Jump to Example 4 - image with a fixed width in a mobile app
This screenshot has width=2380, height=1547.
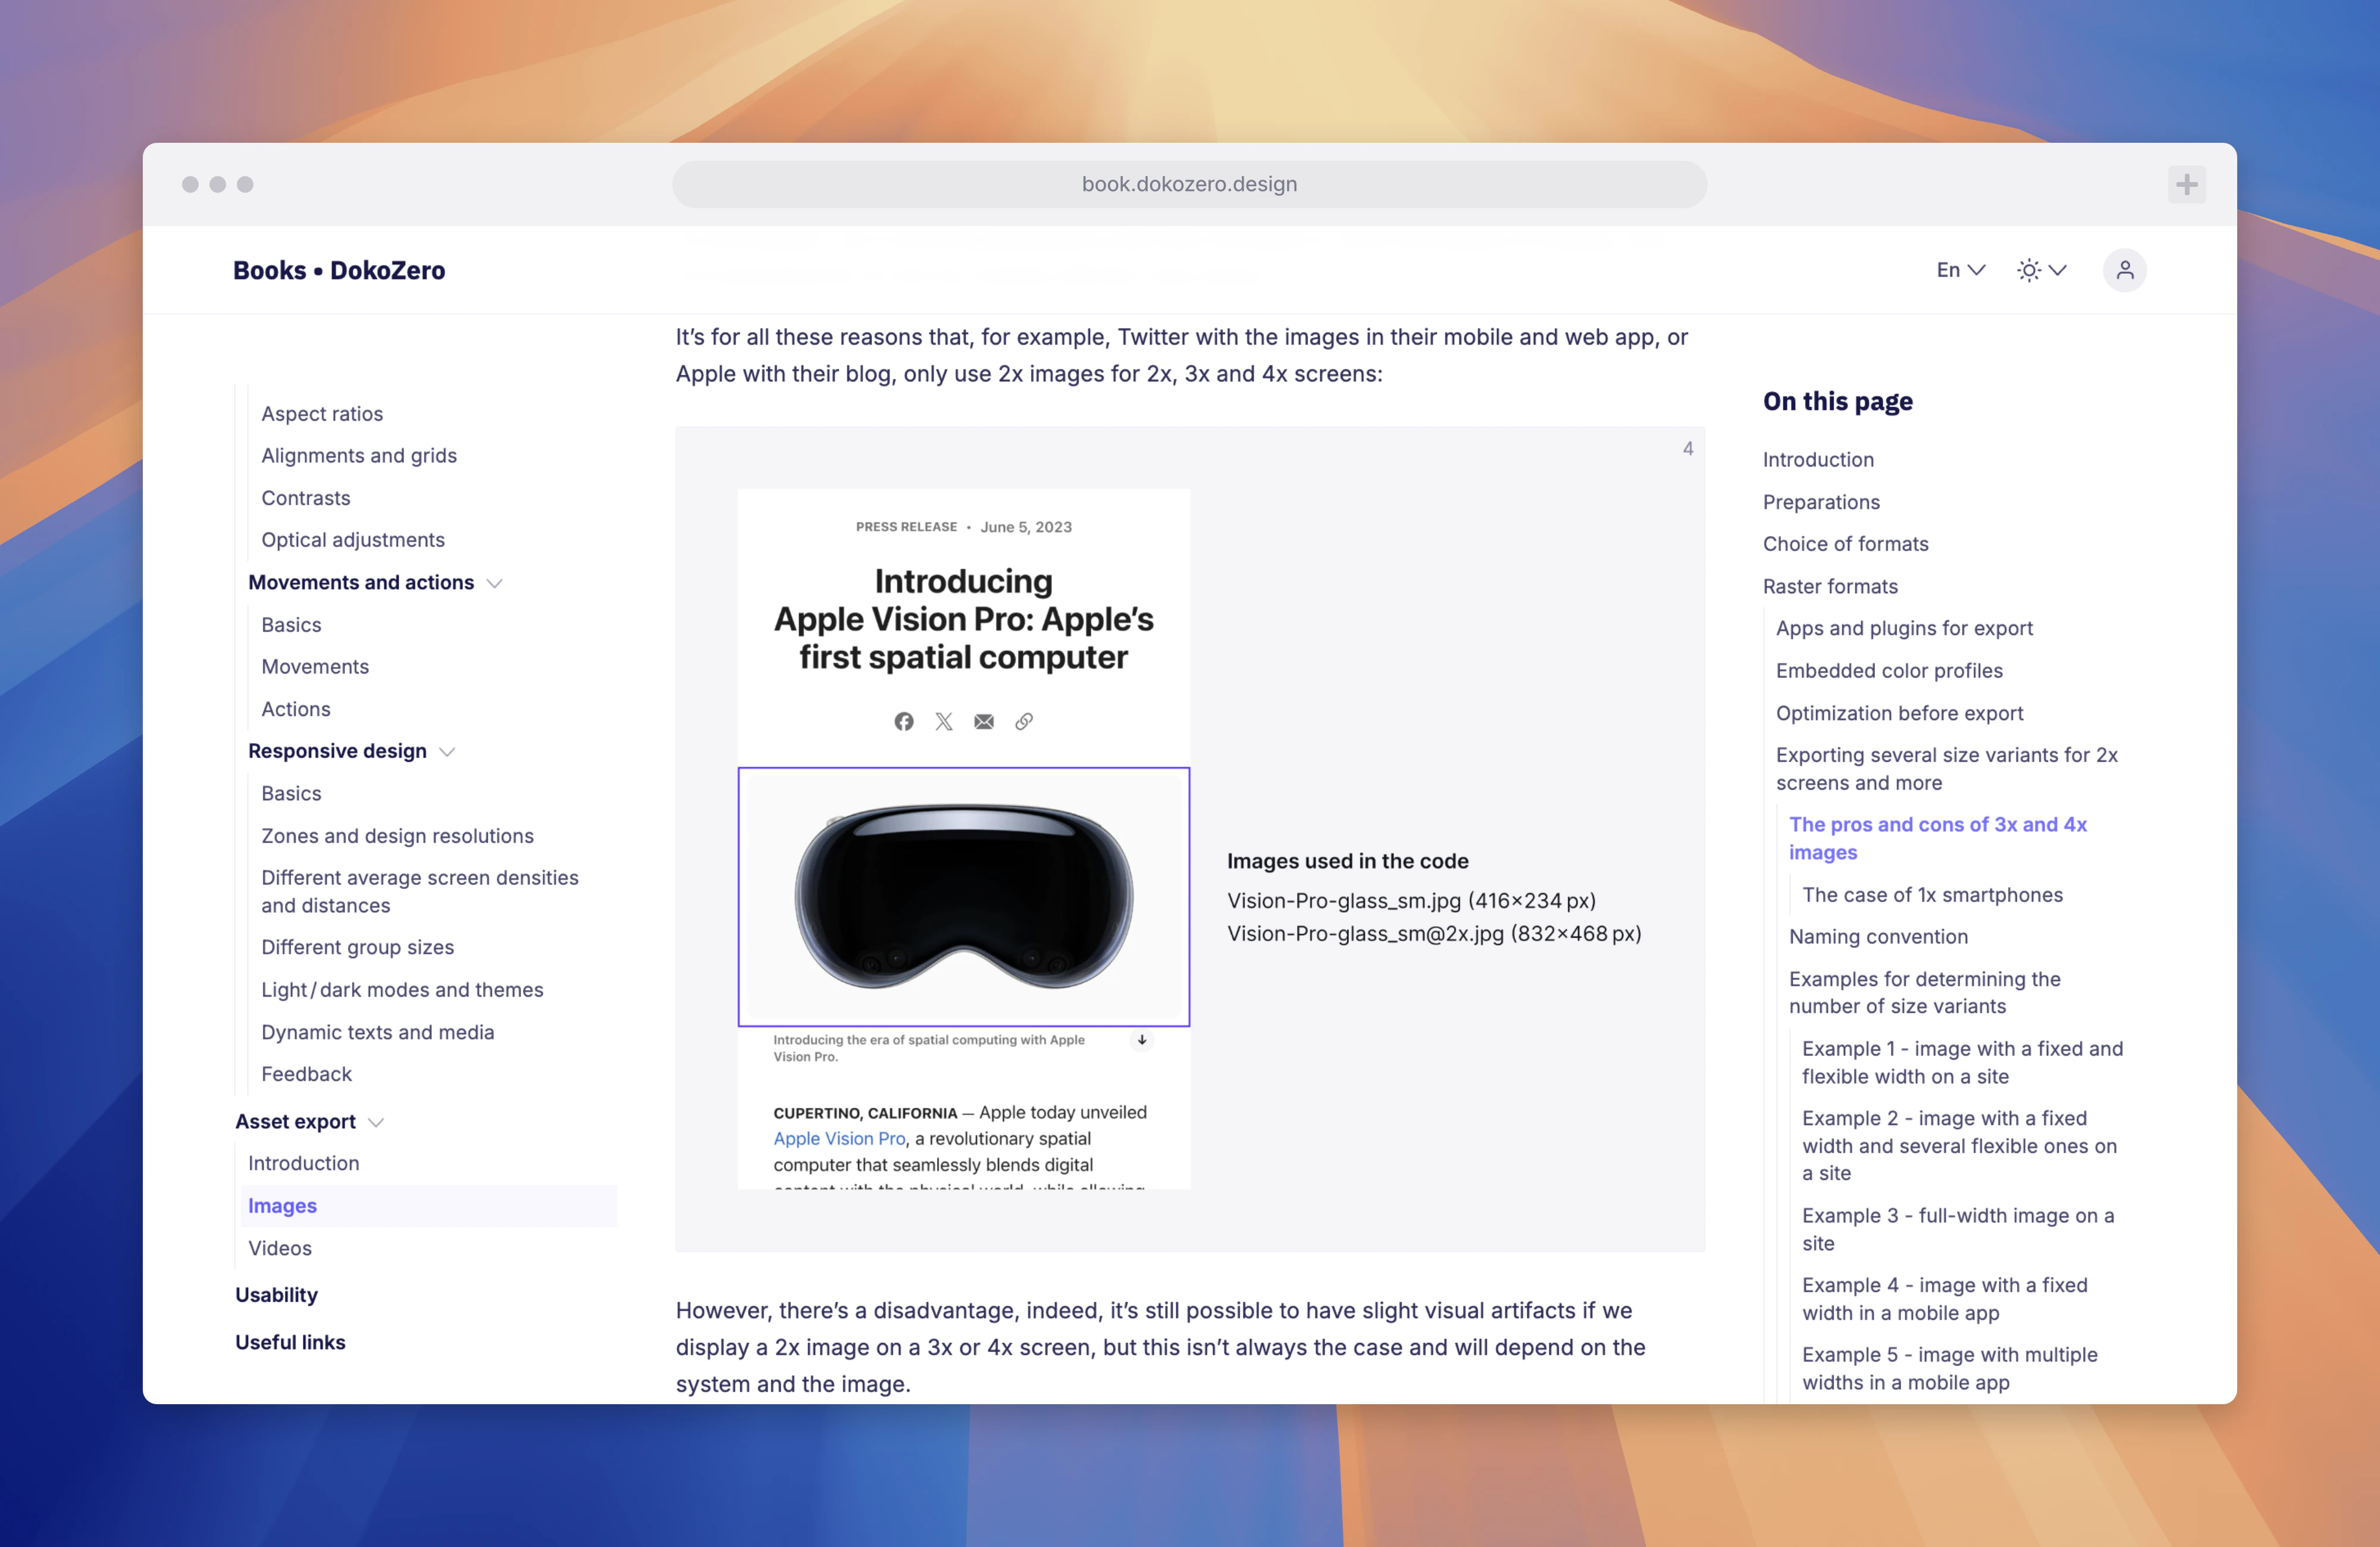click(x=1944, y=1298)
